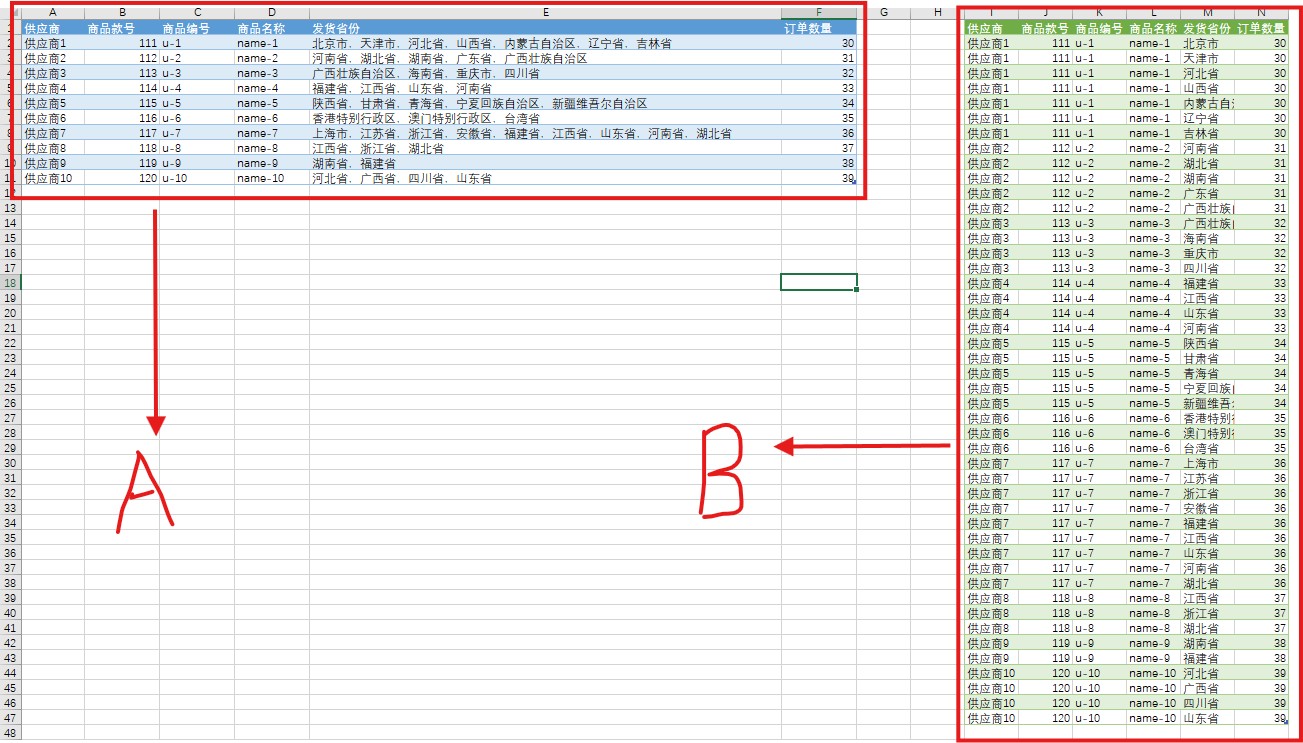Select column L header
Viewport: 1303px width, 743px height.
click(1153, 12)
